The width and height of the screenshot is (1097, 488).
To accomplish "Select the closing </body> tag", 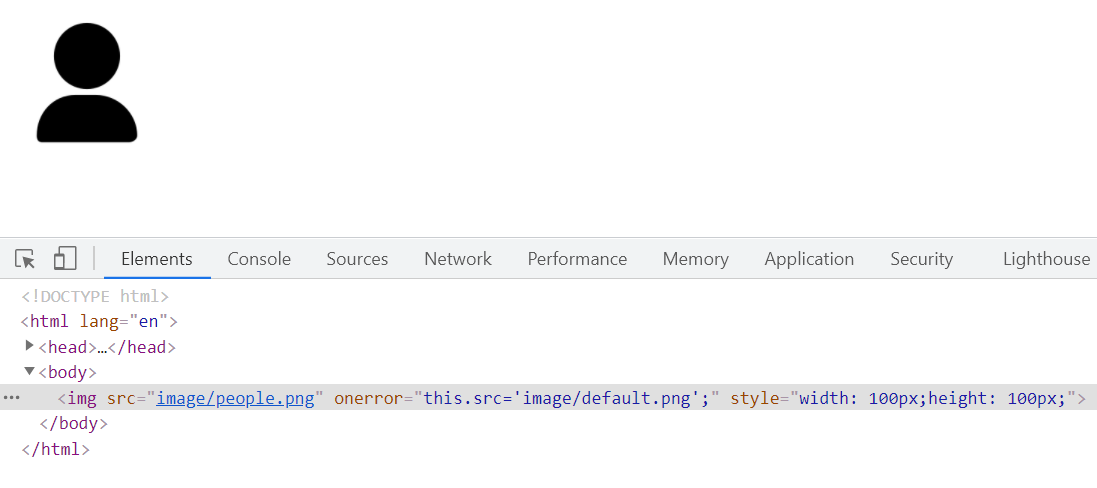I will click(x=73, y=424).
